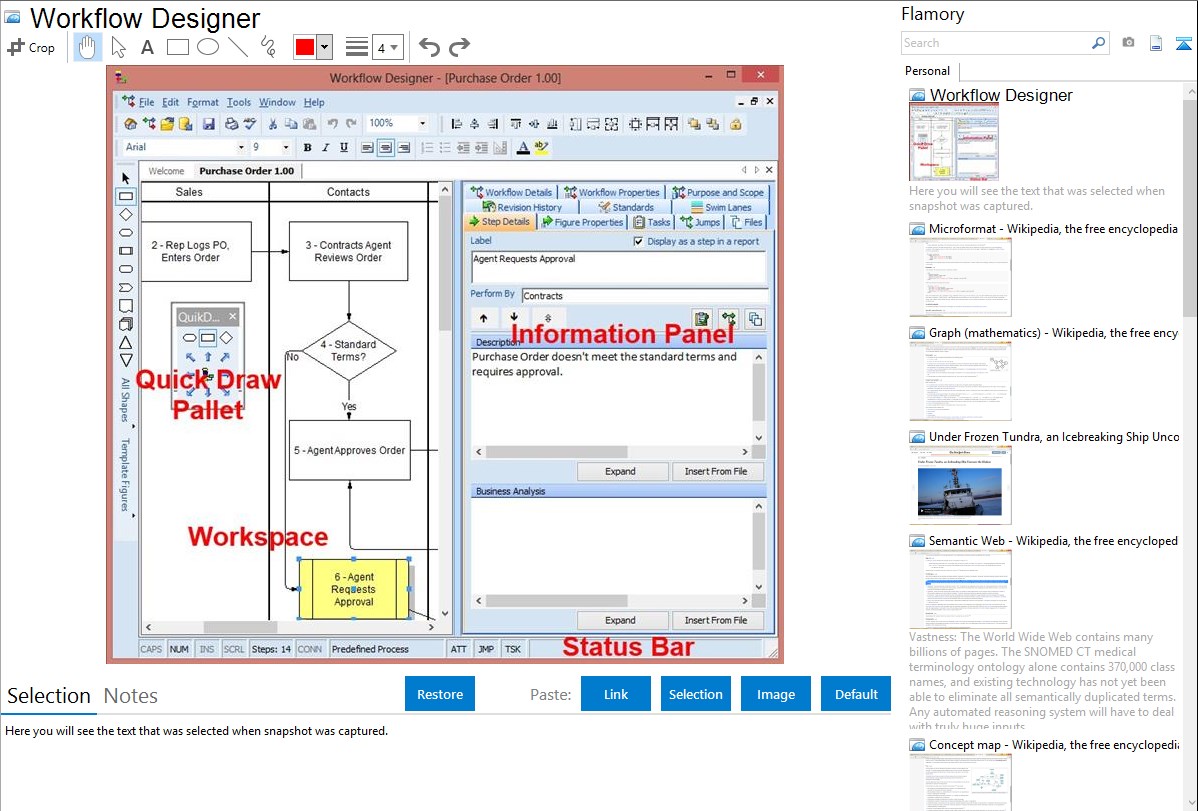Expand the All Shapes side panel
The width and height of the screenshot is (1198, 811).
pos(125,401)
